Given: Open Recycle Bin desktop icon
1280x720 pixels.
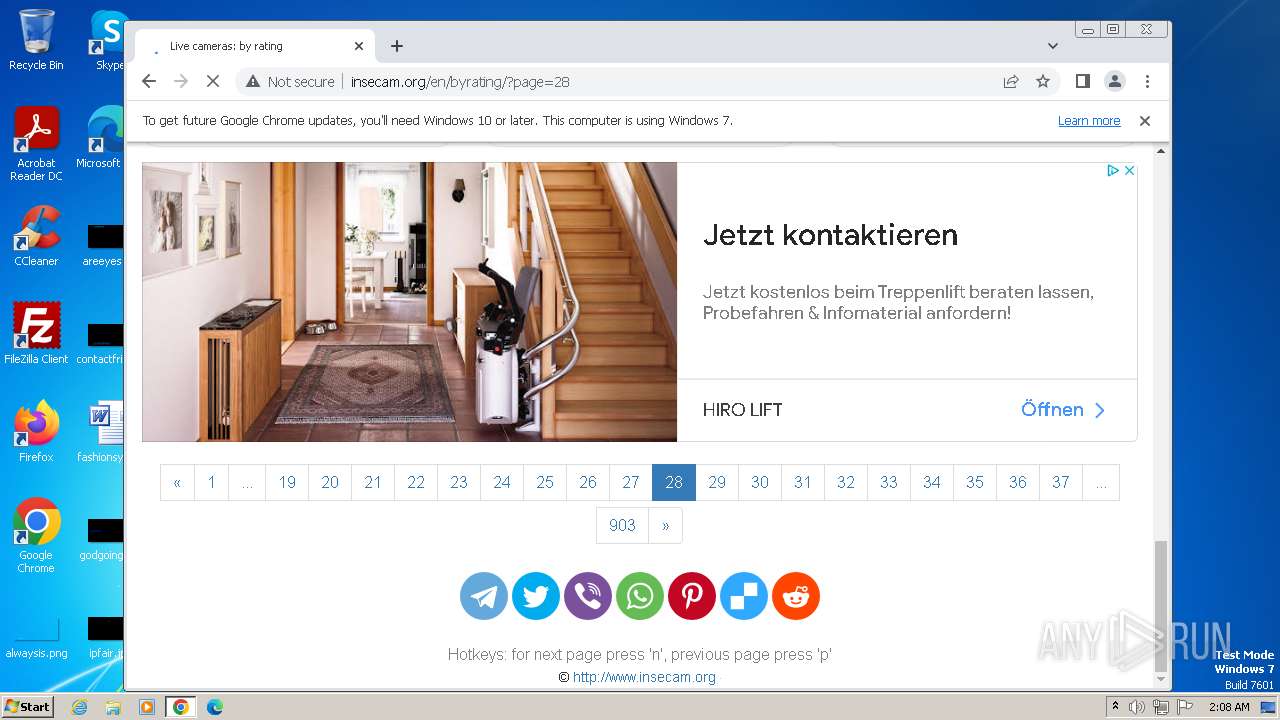Looking at the screenshot, I should [x=36, y=40].
